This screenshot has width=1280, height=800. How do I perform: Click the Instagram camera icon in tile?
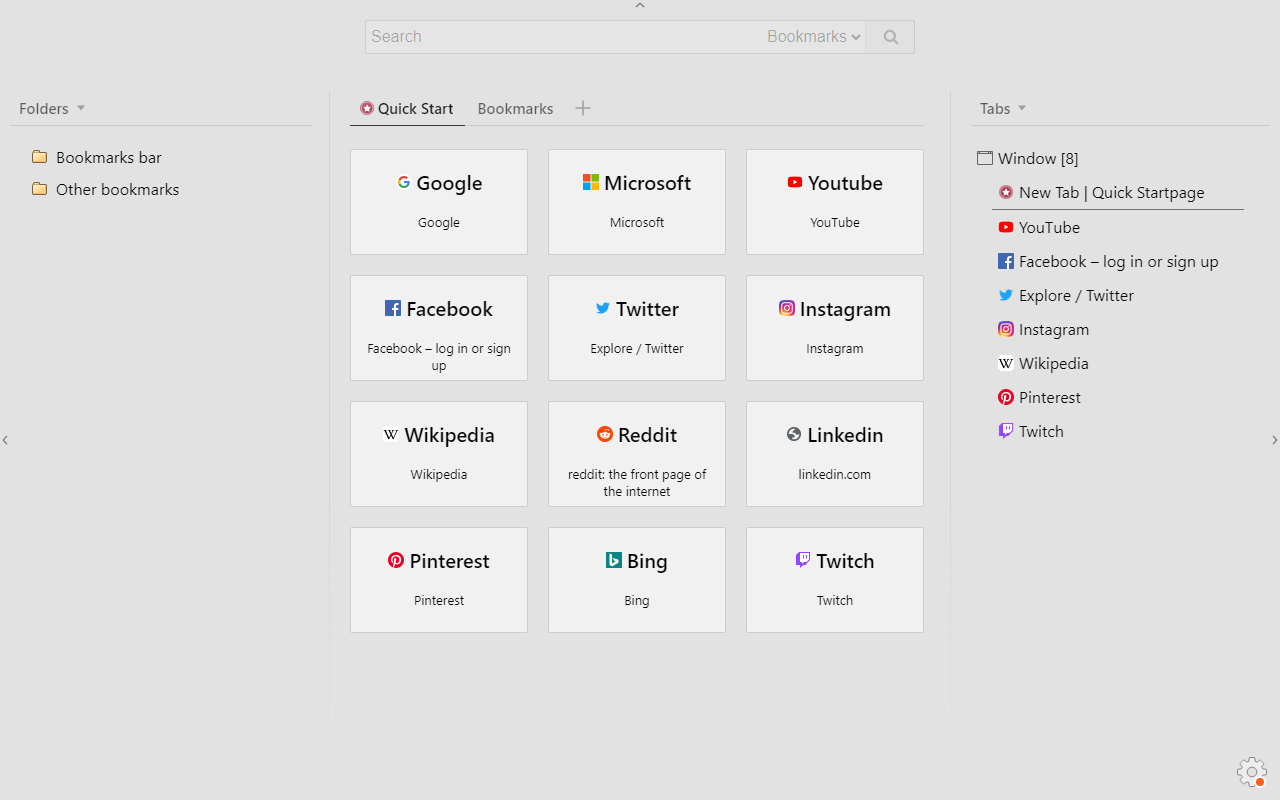point(787,308)
